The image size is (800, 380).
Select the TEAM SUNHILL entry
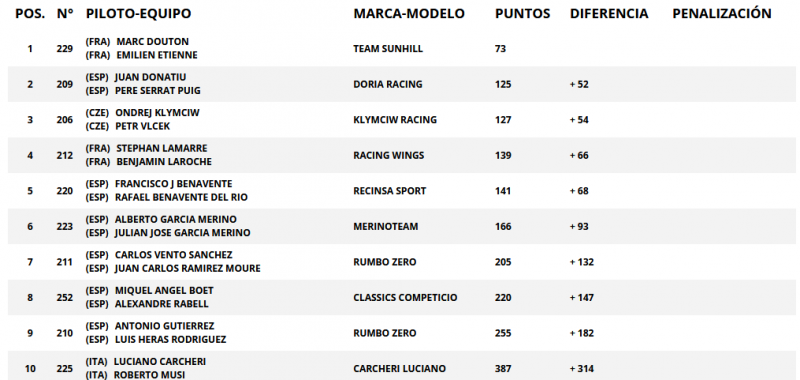[388, 49]
